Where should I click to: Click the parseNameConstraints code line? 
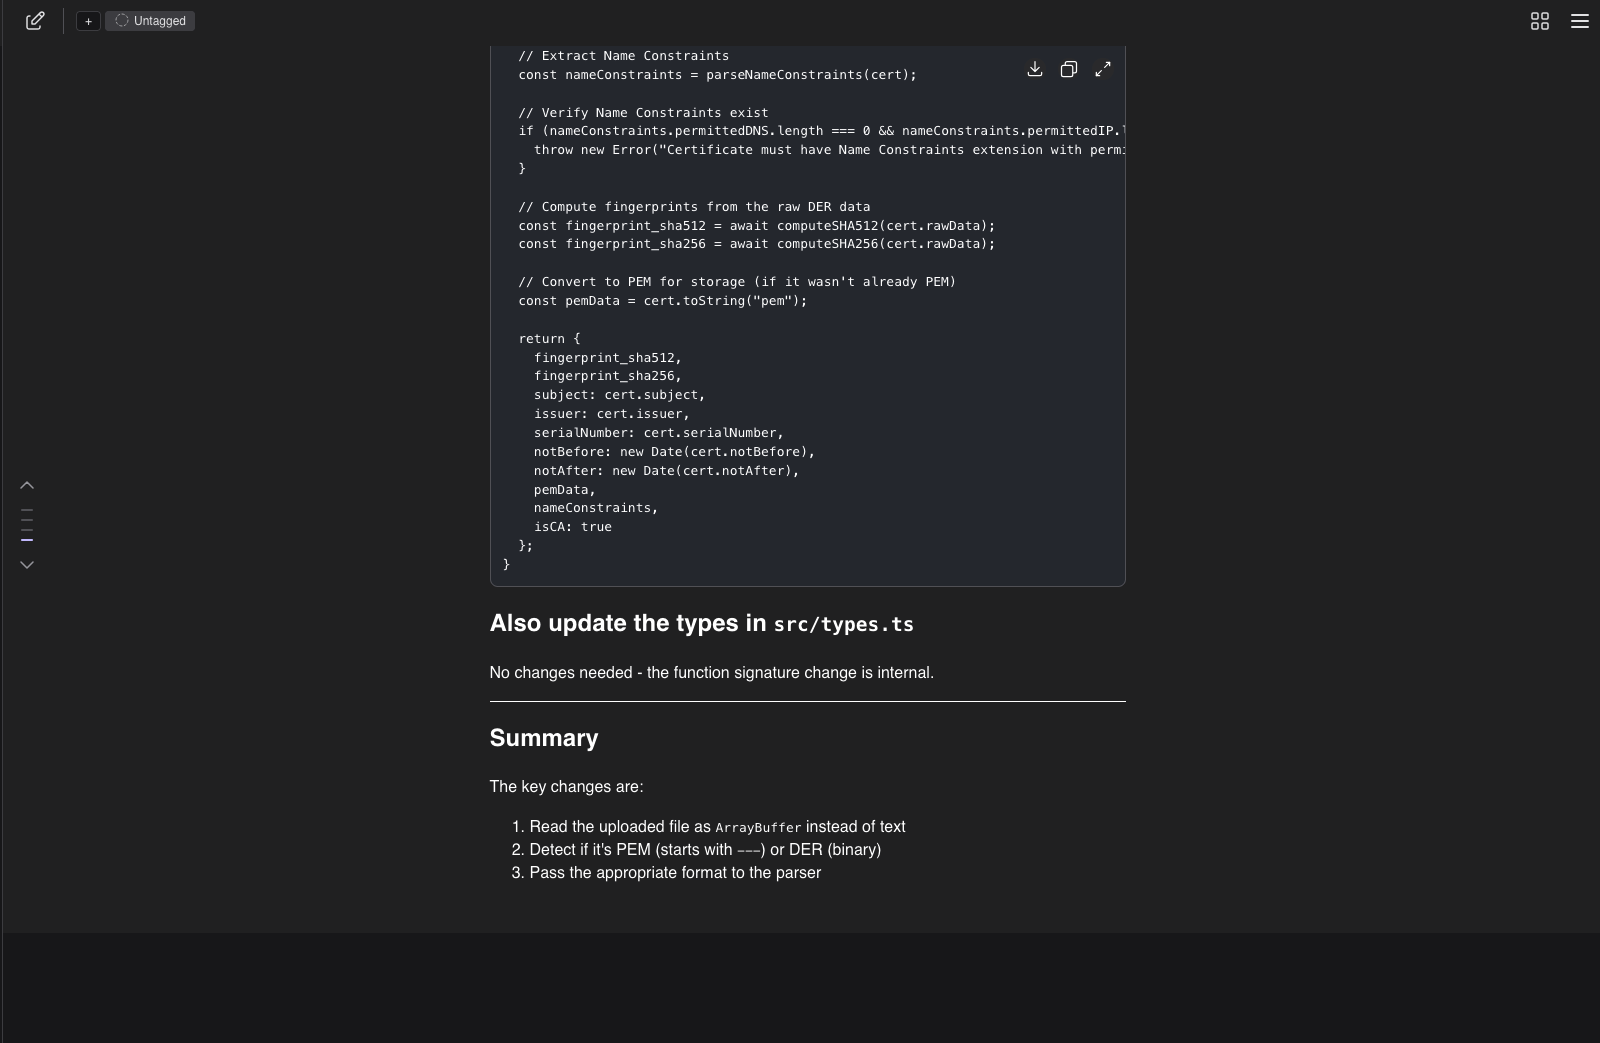pyautogui.click(x=717, y=75)
